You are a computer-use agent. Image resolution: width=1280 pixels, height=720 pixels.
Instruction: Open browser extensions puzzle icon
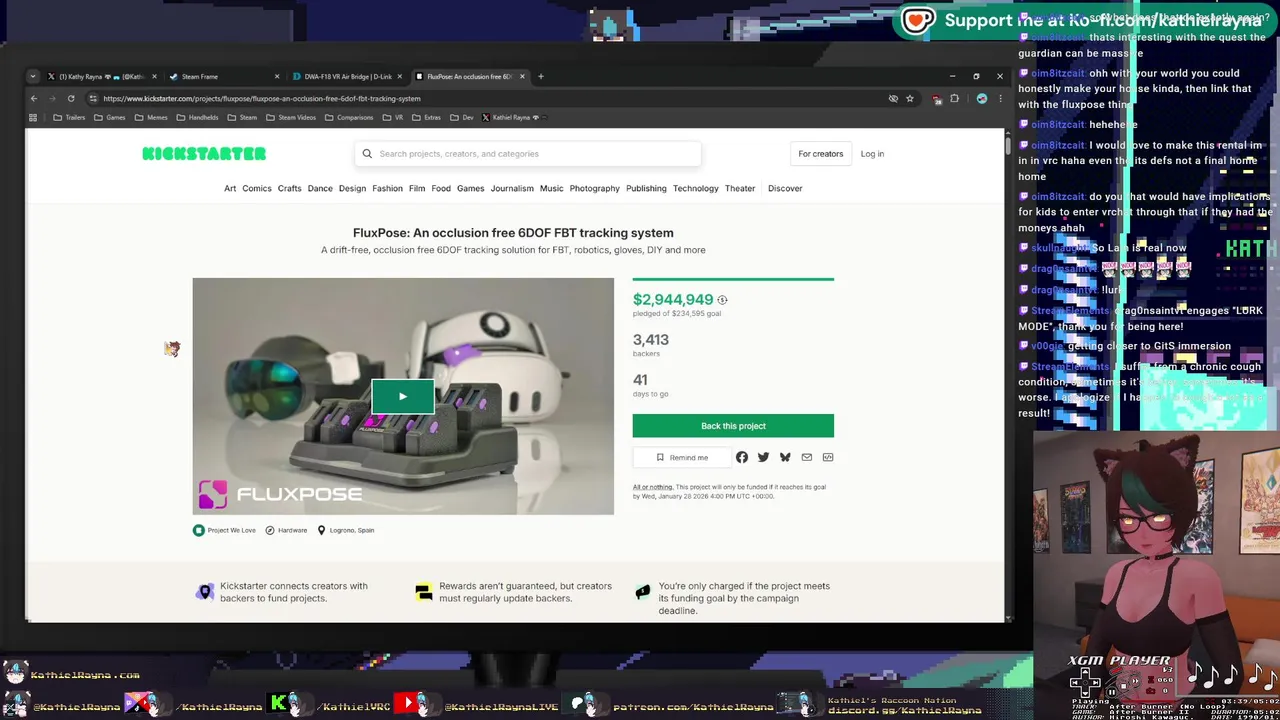click(x=954, y=98)
